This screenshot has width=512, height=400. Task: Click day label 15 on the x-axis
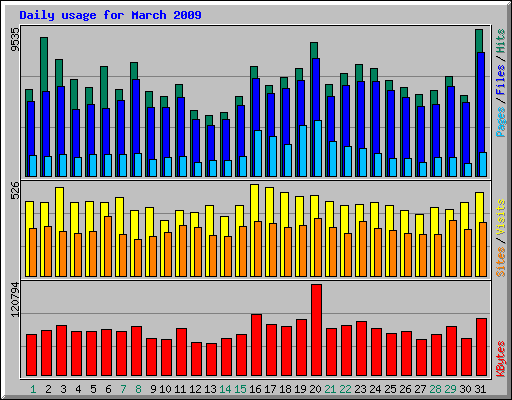(x=240, y=389)
